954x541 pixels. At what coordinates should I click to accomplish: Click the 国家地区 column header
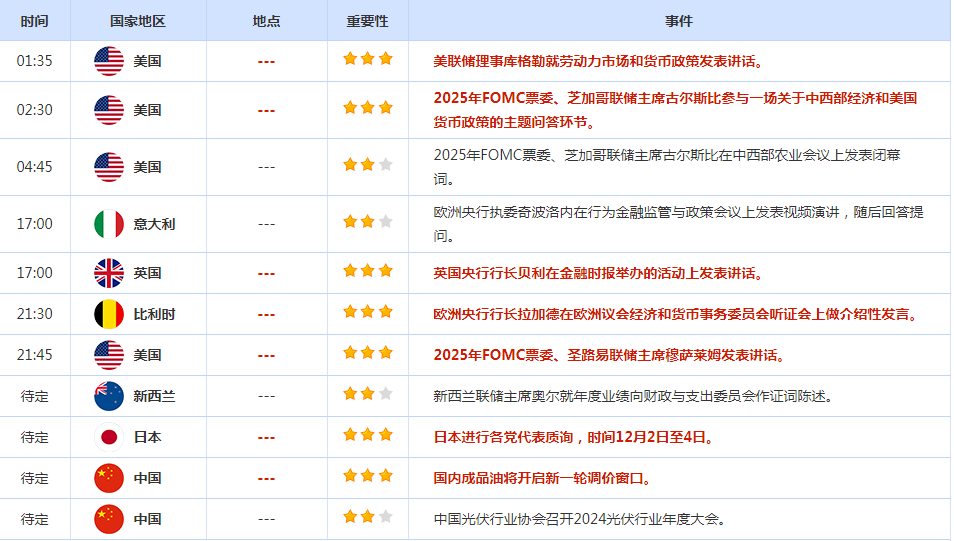pyautogui.click(x=138, y=21)
